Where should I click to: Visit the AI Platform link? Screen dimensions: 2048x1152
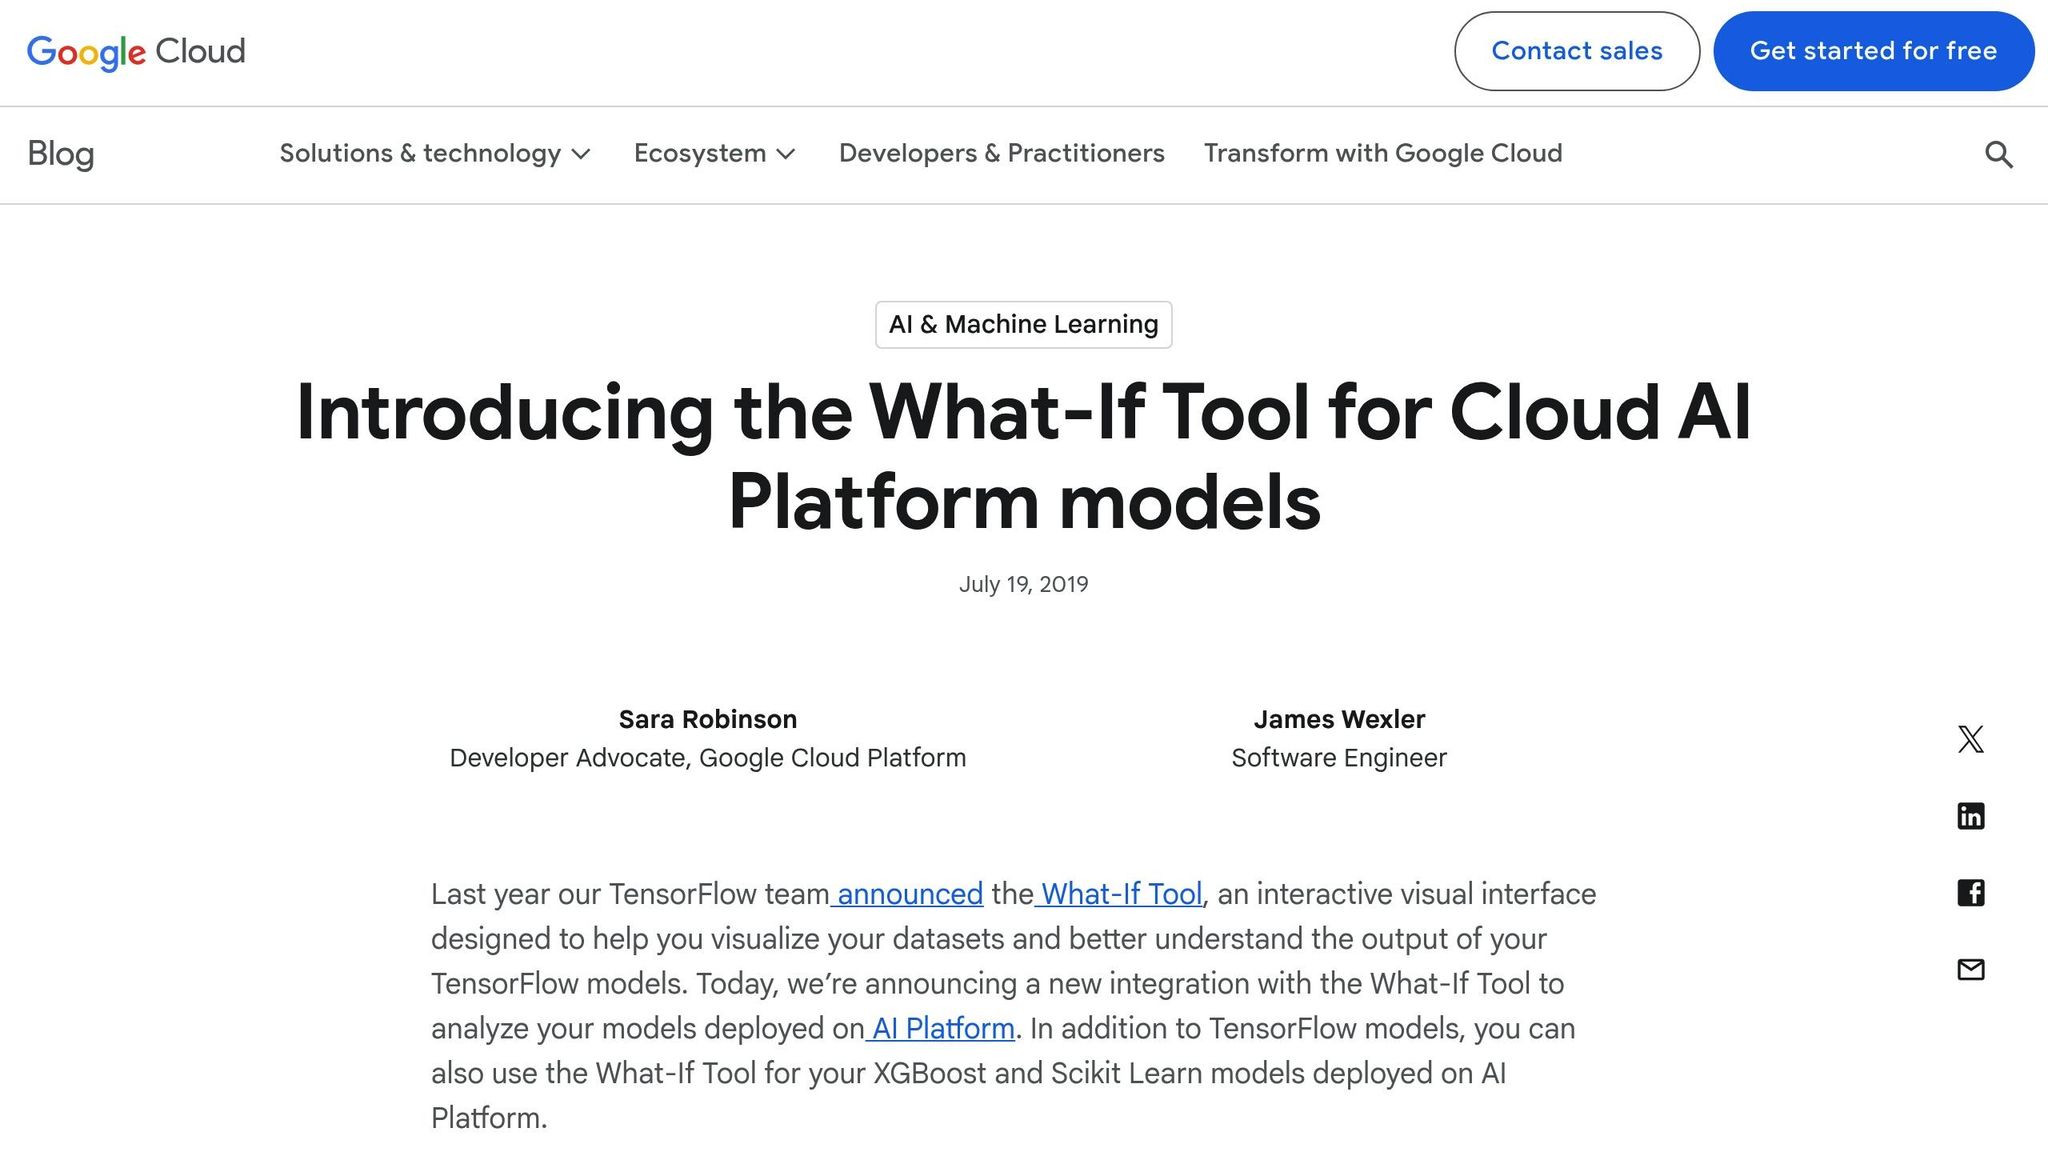click(941, 1028)
